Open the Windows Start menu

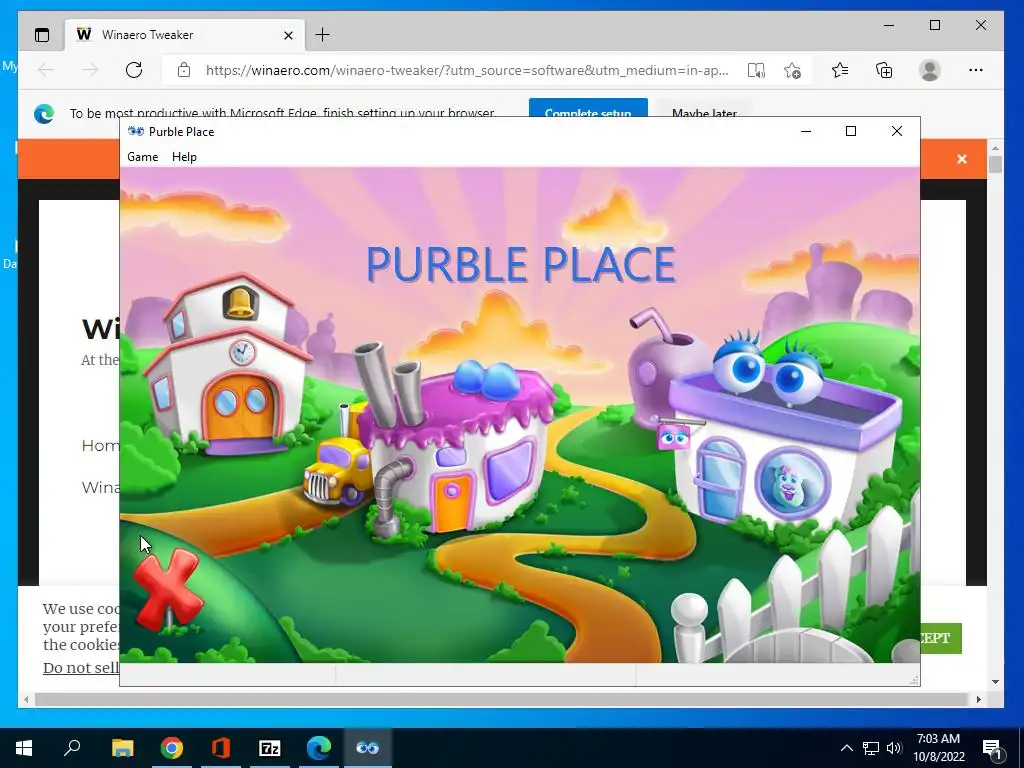[24, 748]
